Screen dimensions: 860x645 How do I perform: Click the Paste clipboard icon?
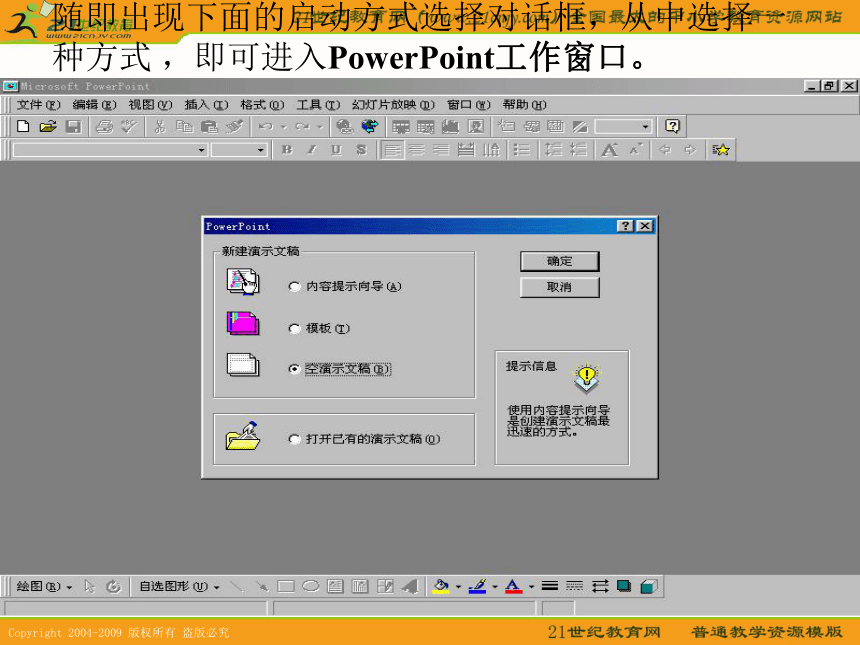pos(209,127)
